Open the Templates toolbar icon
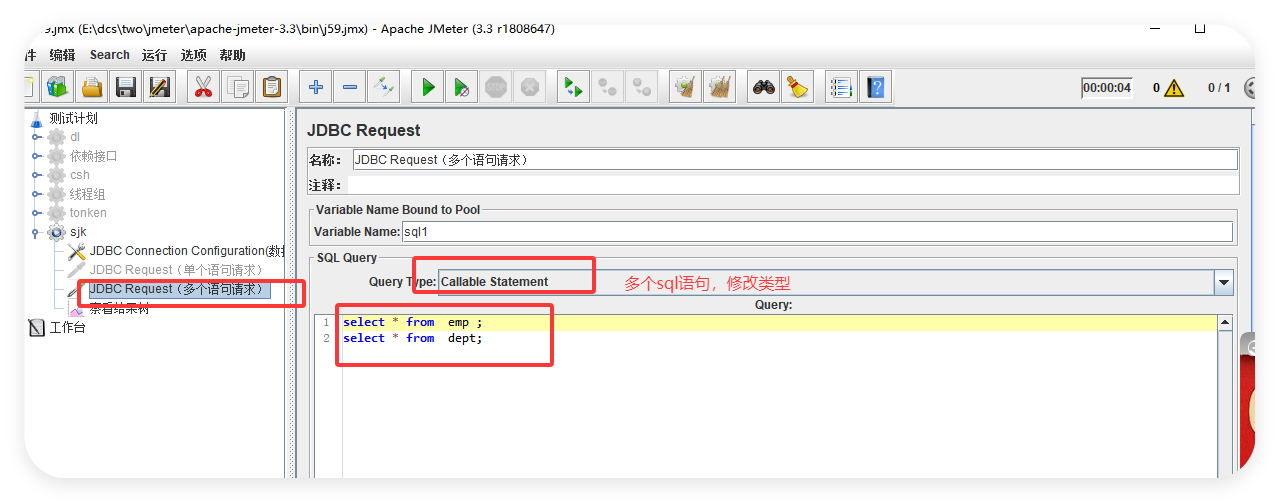Viewport: 1279px width, 502px height. [x=57, y=87]
